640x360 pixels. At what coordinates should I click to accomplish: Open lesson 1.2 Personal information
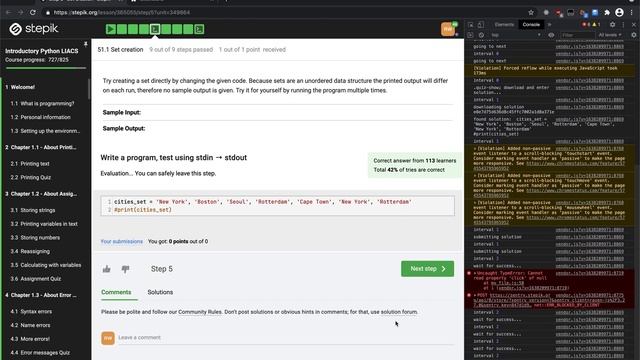point(40,117)
